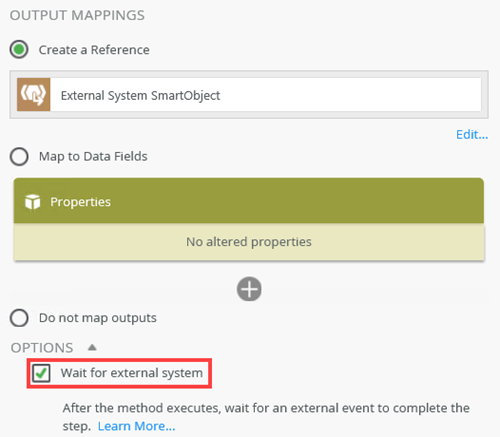
Task: Click the Properties box icon
Action: pos(33,202)
